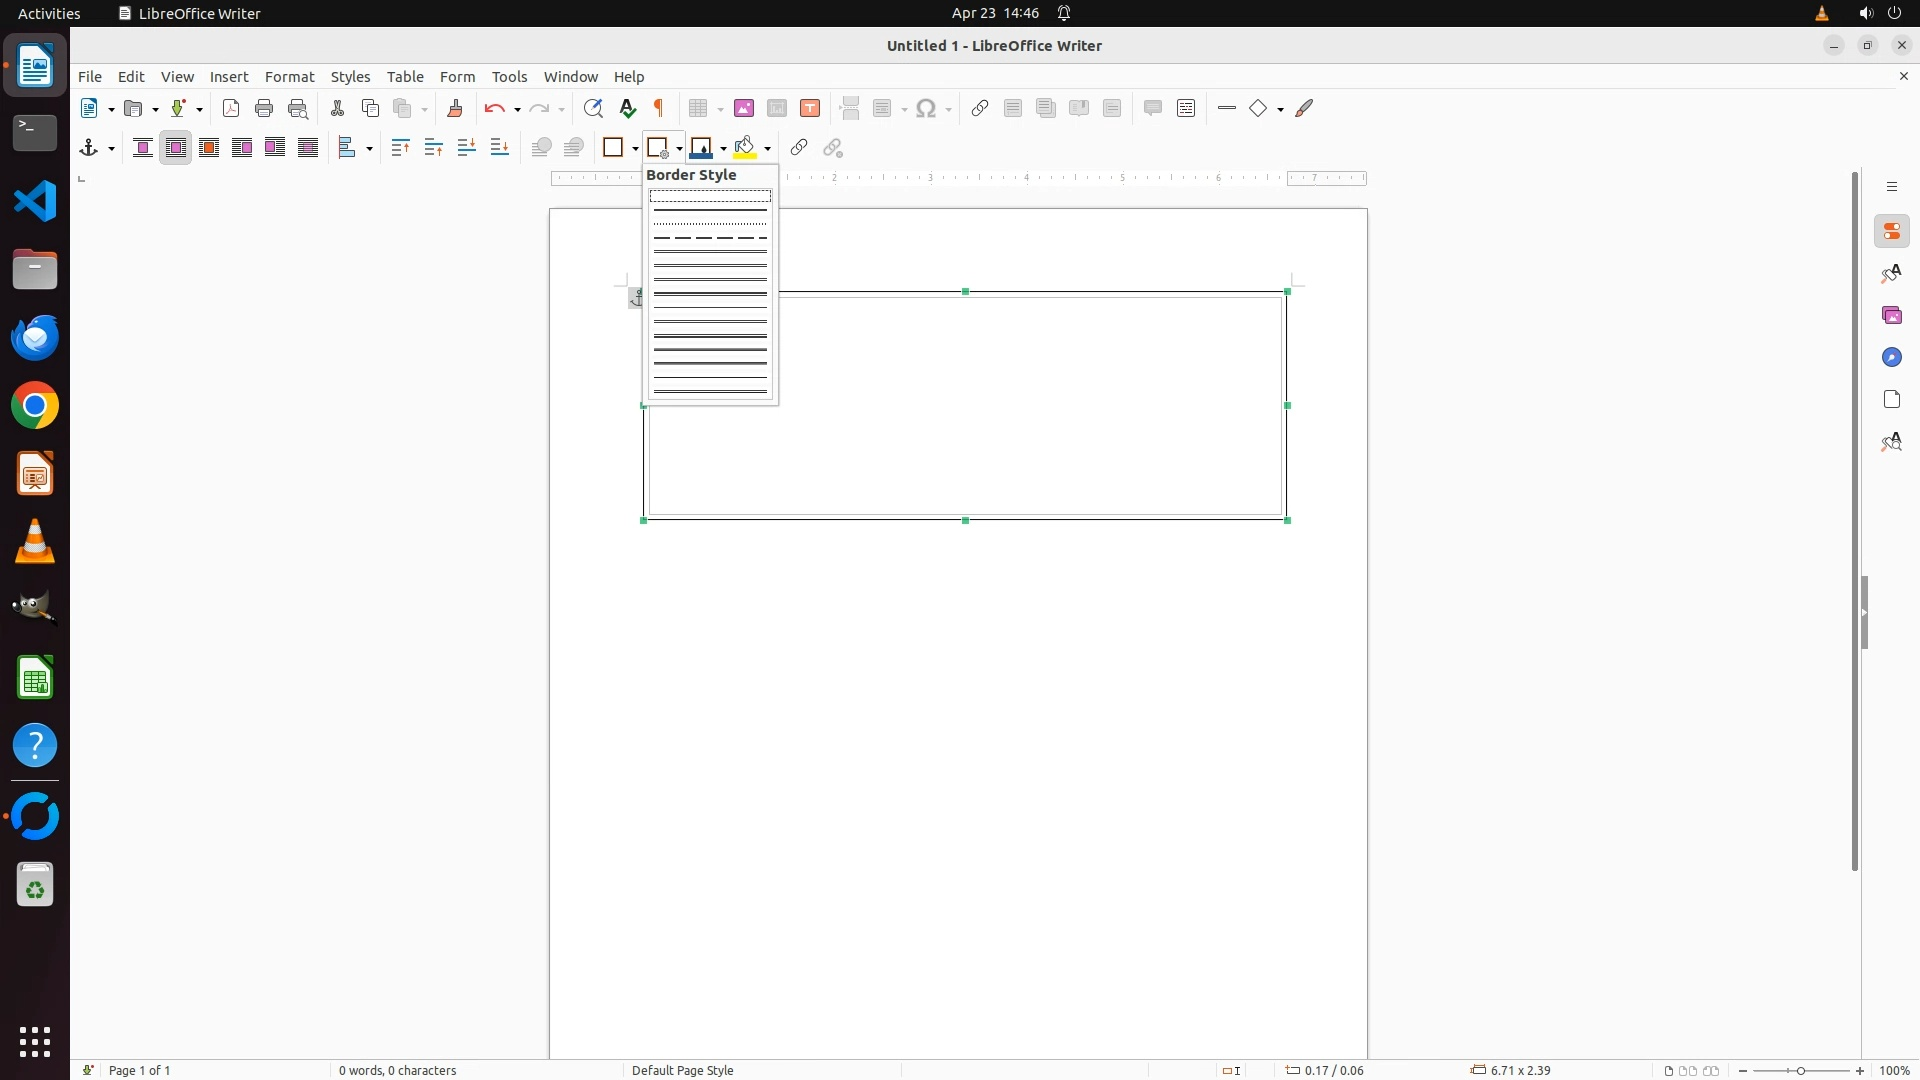Toggle the Wrap Through option
The width and height of the screenshot is (1920, 1080).
[308, 148]
